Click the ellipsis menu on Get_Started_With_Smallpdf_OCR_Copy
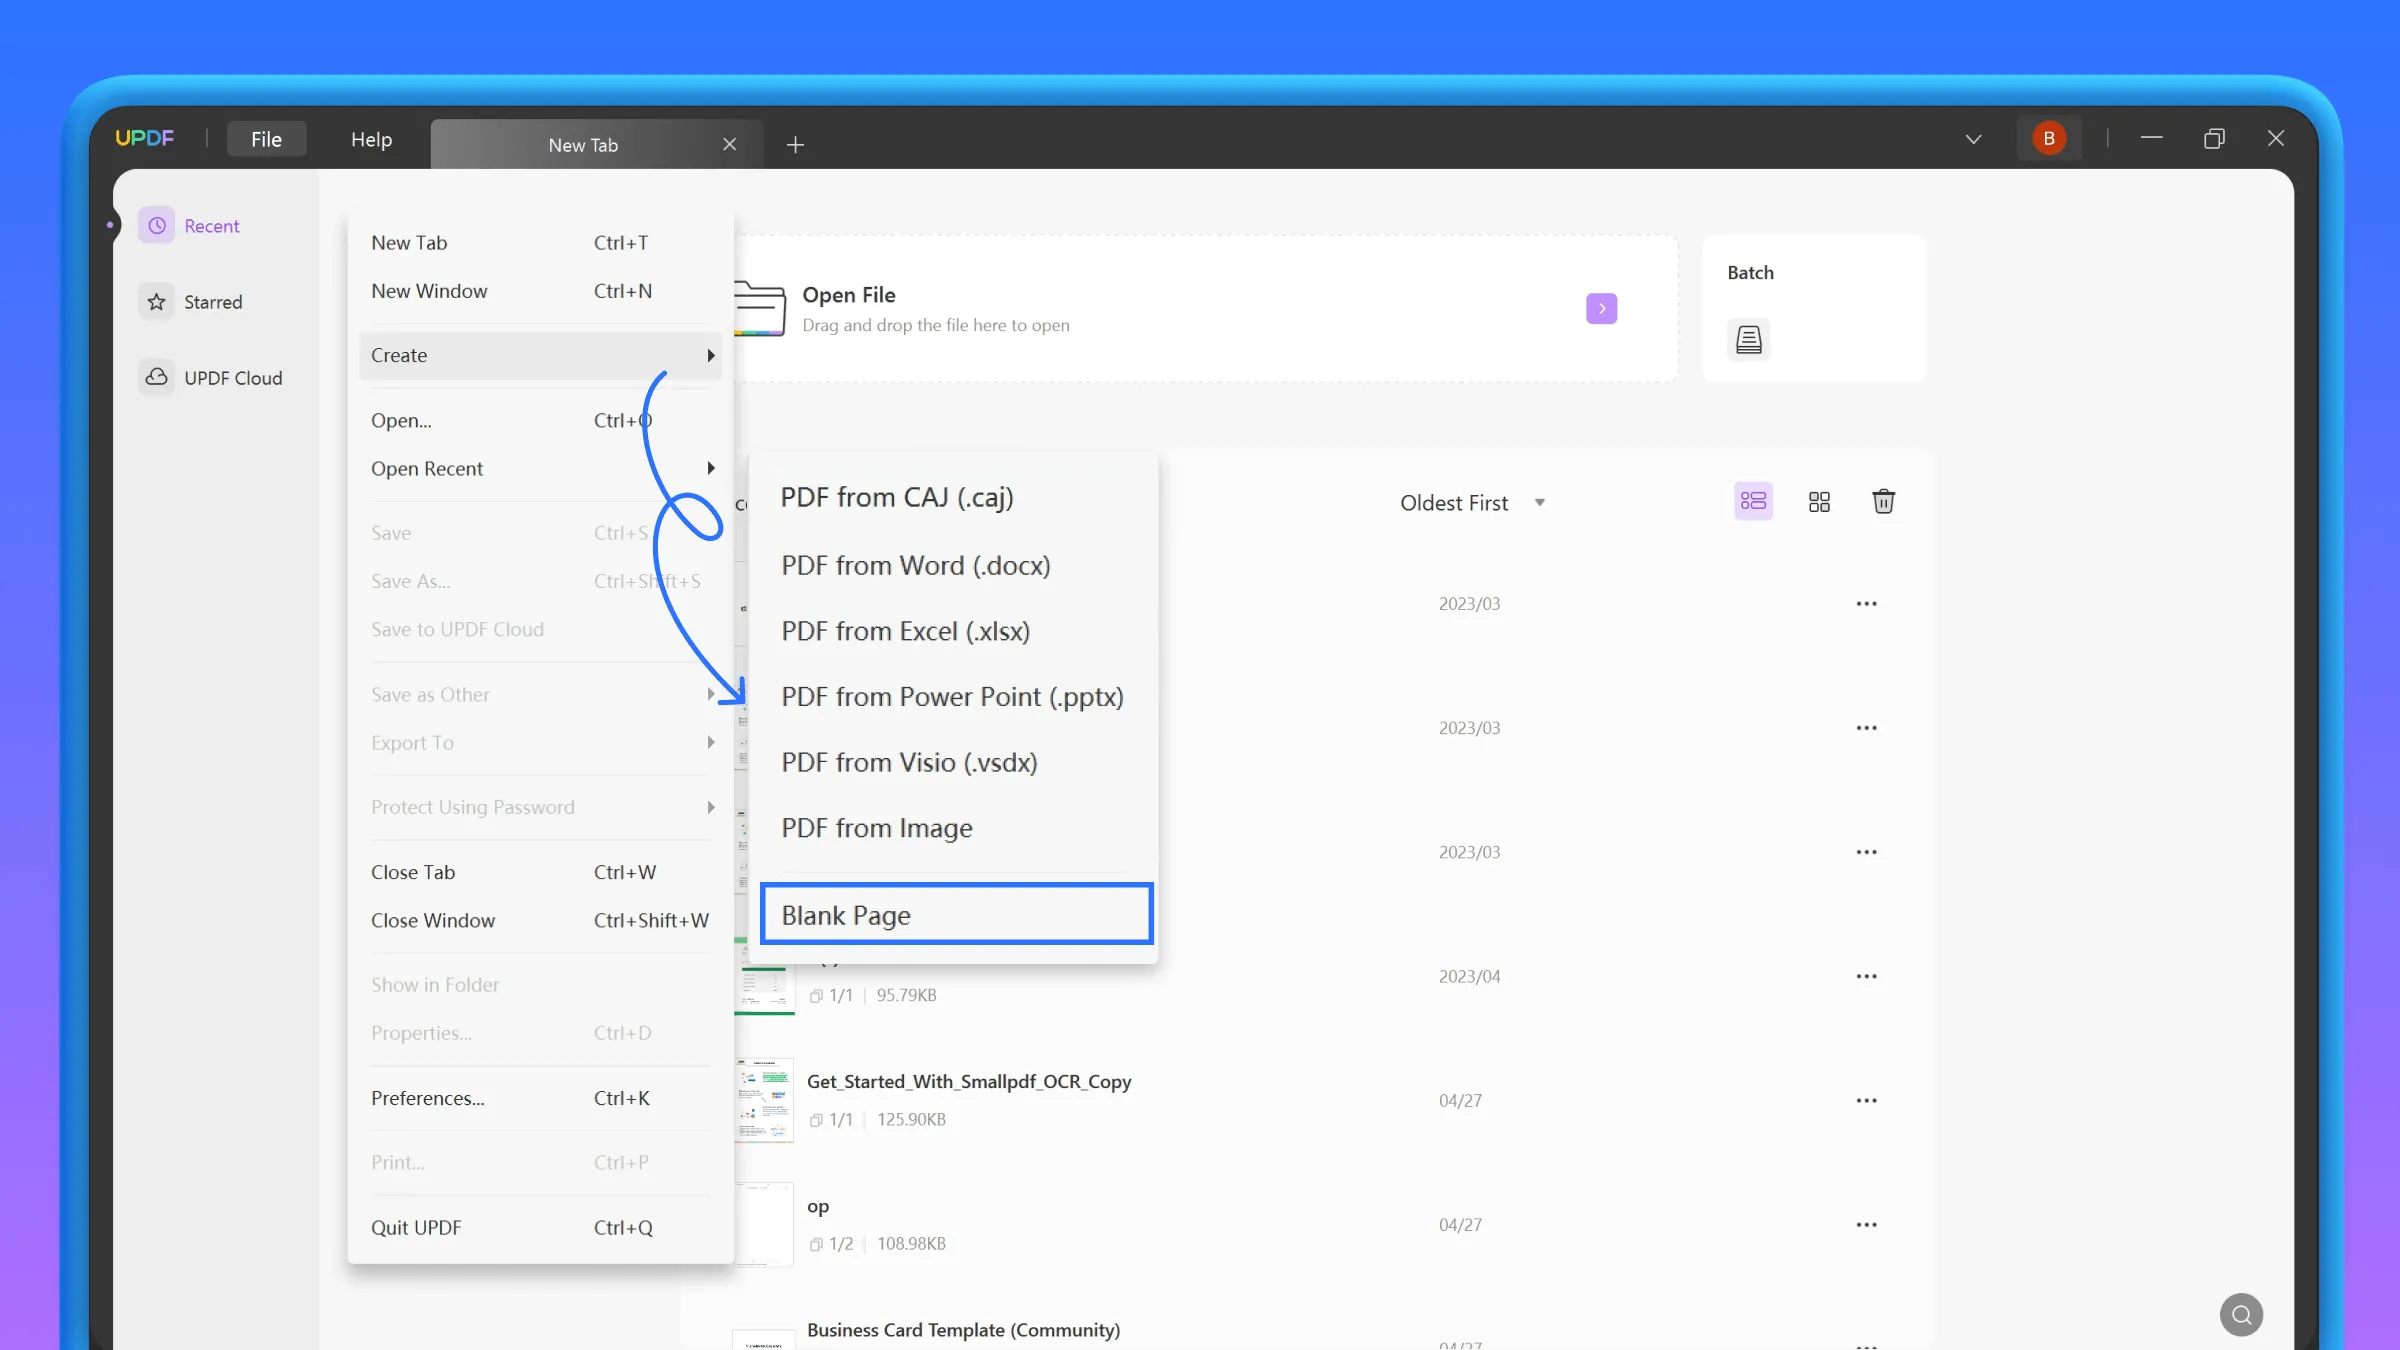 point(1868,1099)
